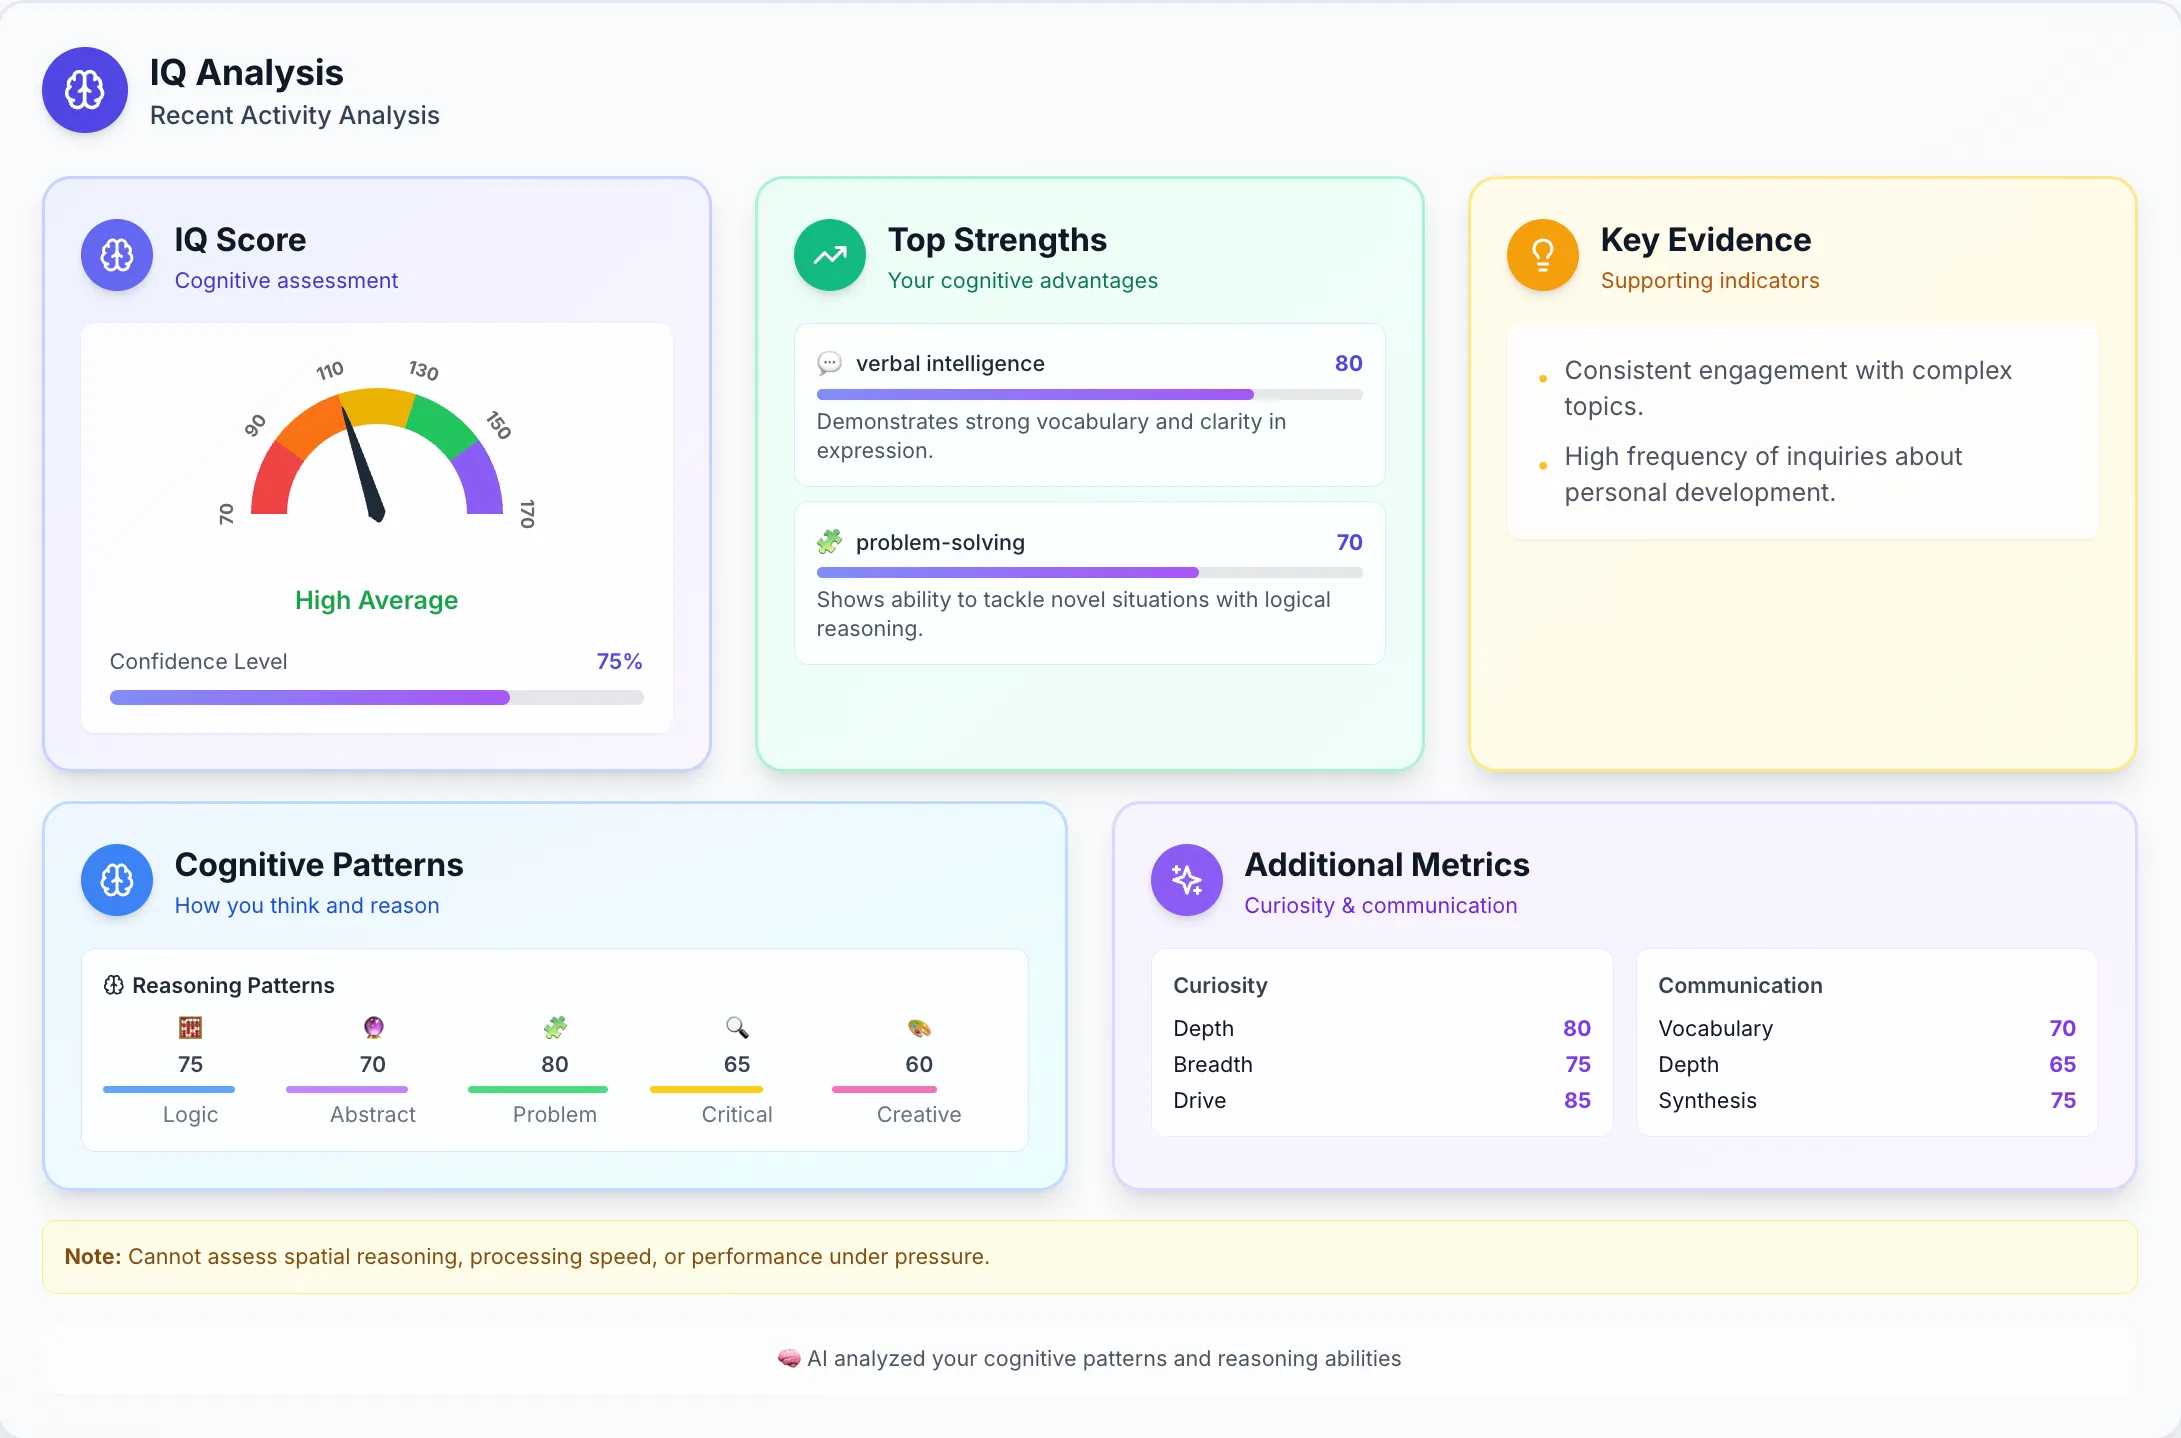Image resolution: width=2181 pixels, height=1438 pixels.
Task: Click the puzzle icon next to problem-solving
Action: pyautogui.click(x=831, y=542)
